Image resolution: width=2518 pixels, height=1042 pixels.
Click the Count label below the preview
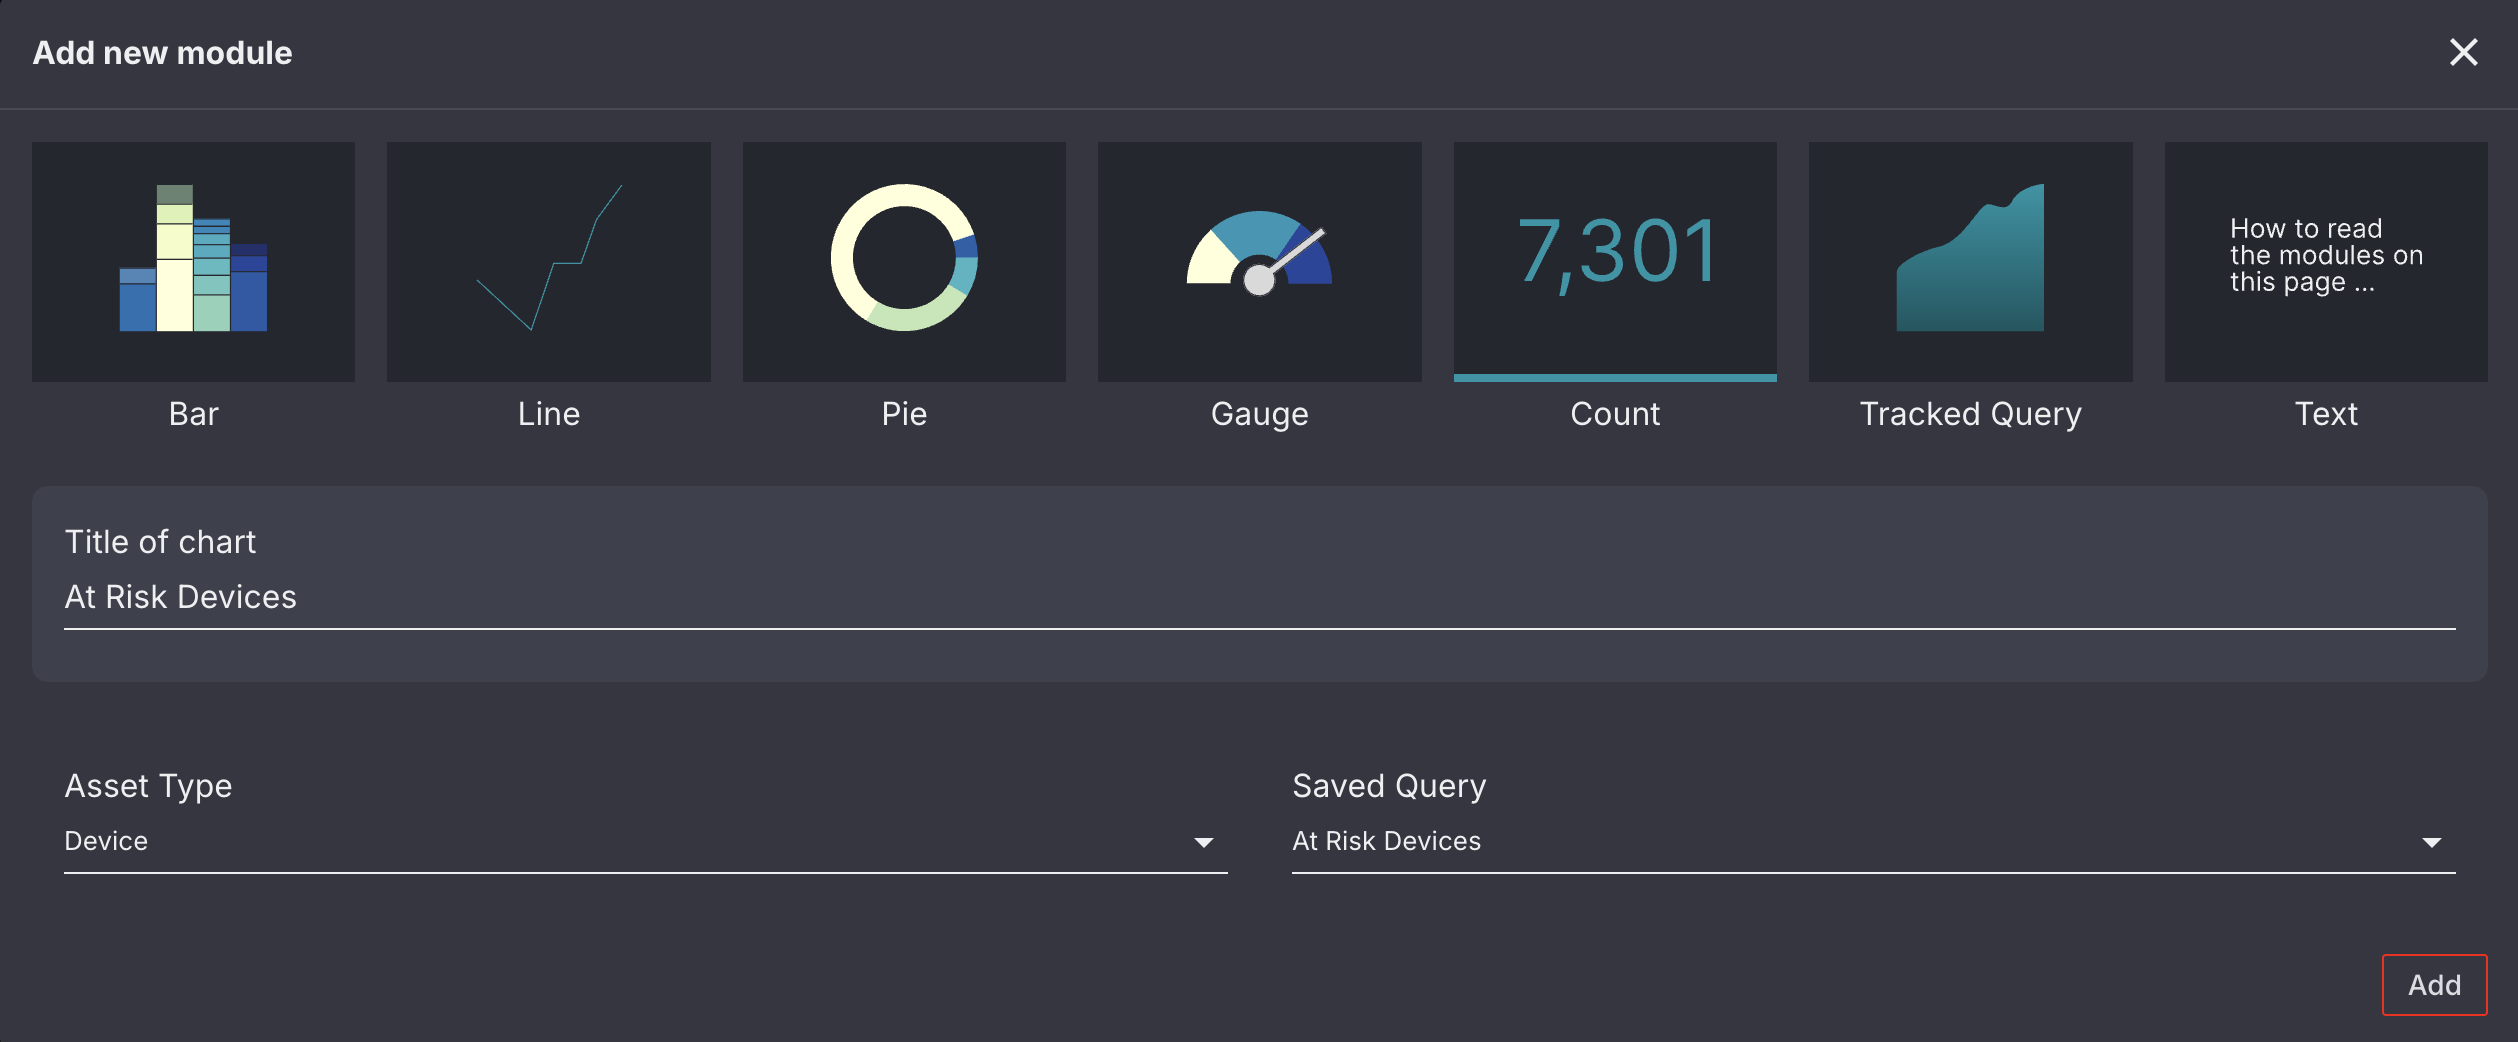point(1614,413)
